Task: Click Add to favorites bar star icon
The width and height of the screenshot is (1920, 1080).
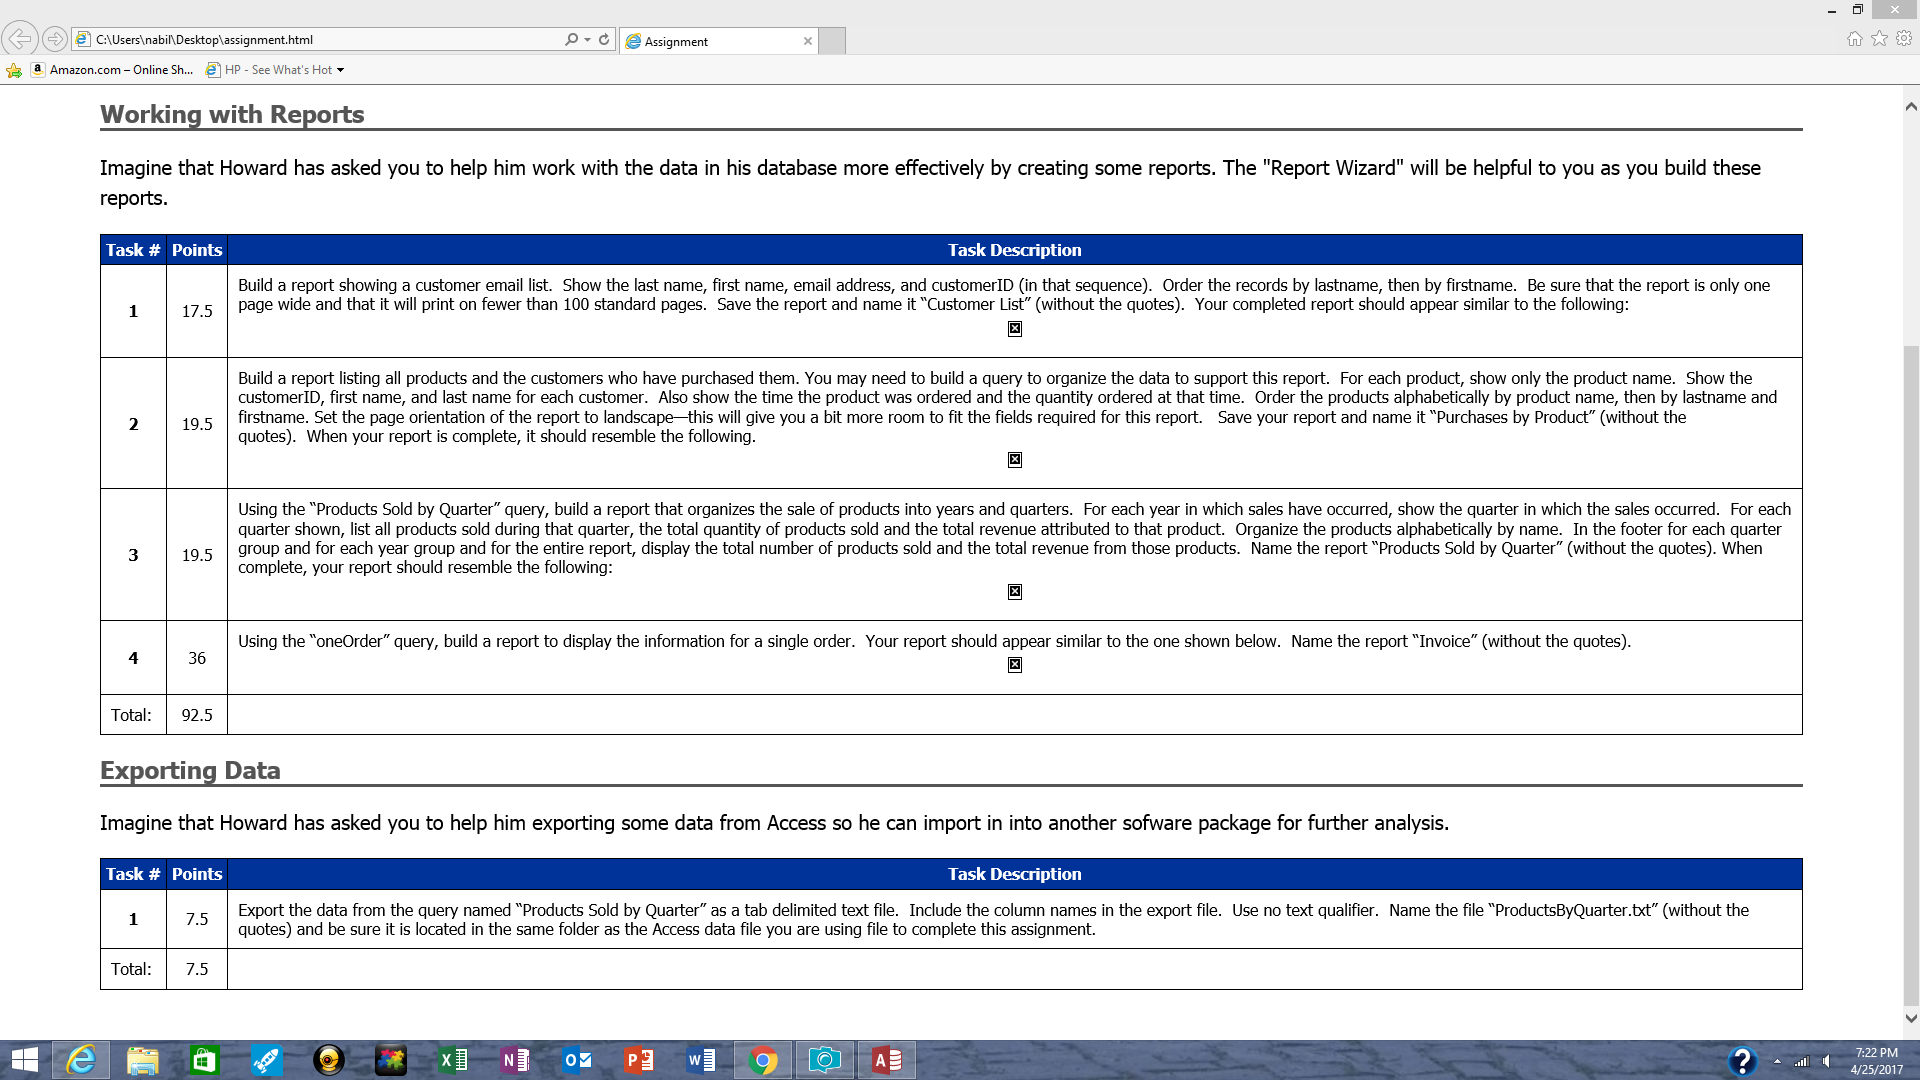Action: pos(14,70)
